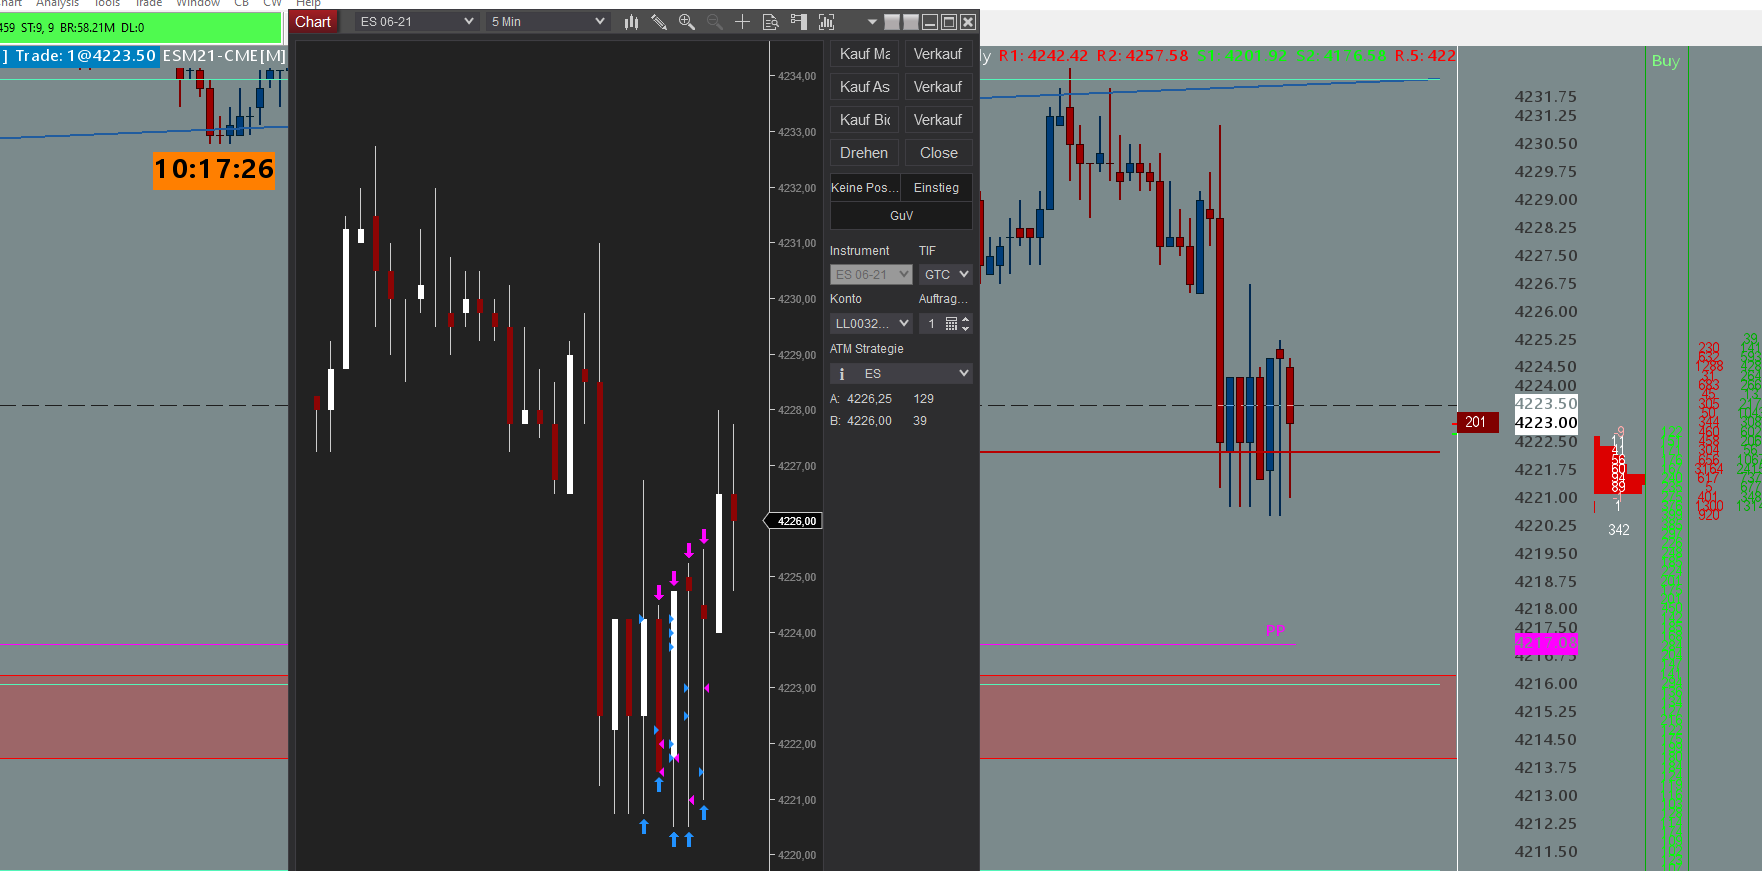Image resolution: width=1762 pixels, height=871 pixels.
Task: Click the Kauf Market button
Action: coord(865,54)
